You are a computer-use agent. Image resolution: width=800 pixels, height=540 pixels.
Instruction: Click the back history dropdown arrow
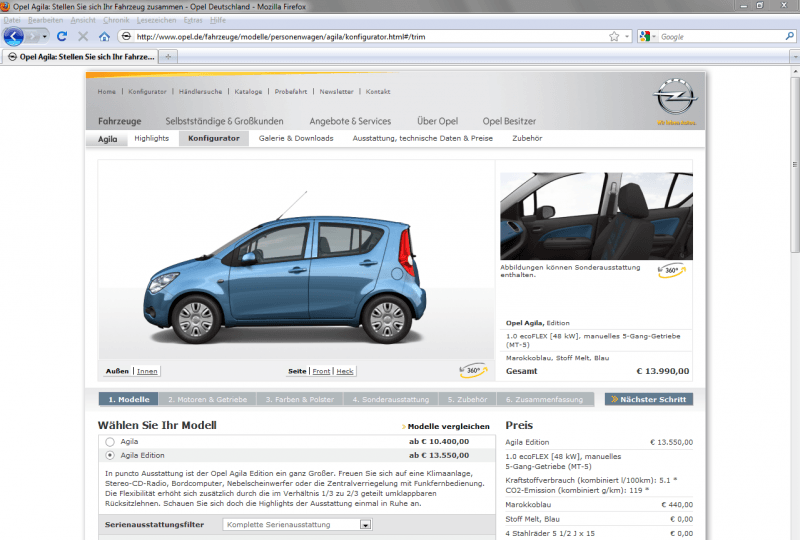tap(45, 37)
